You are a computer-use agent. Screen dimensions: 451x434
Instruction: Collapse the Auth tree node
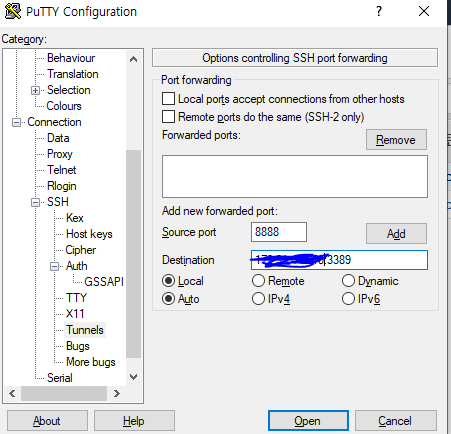54,266
